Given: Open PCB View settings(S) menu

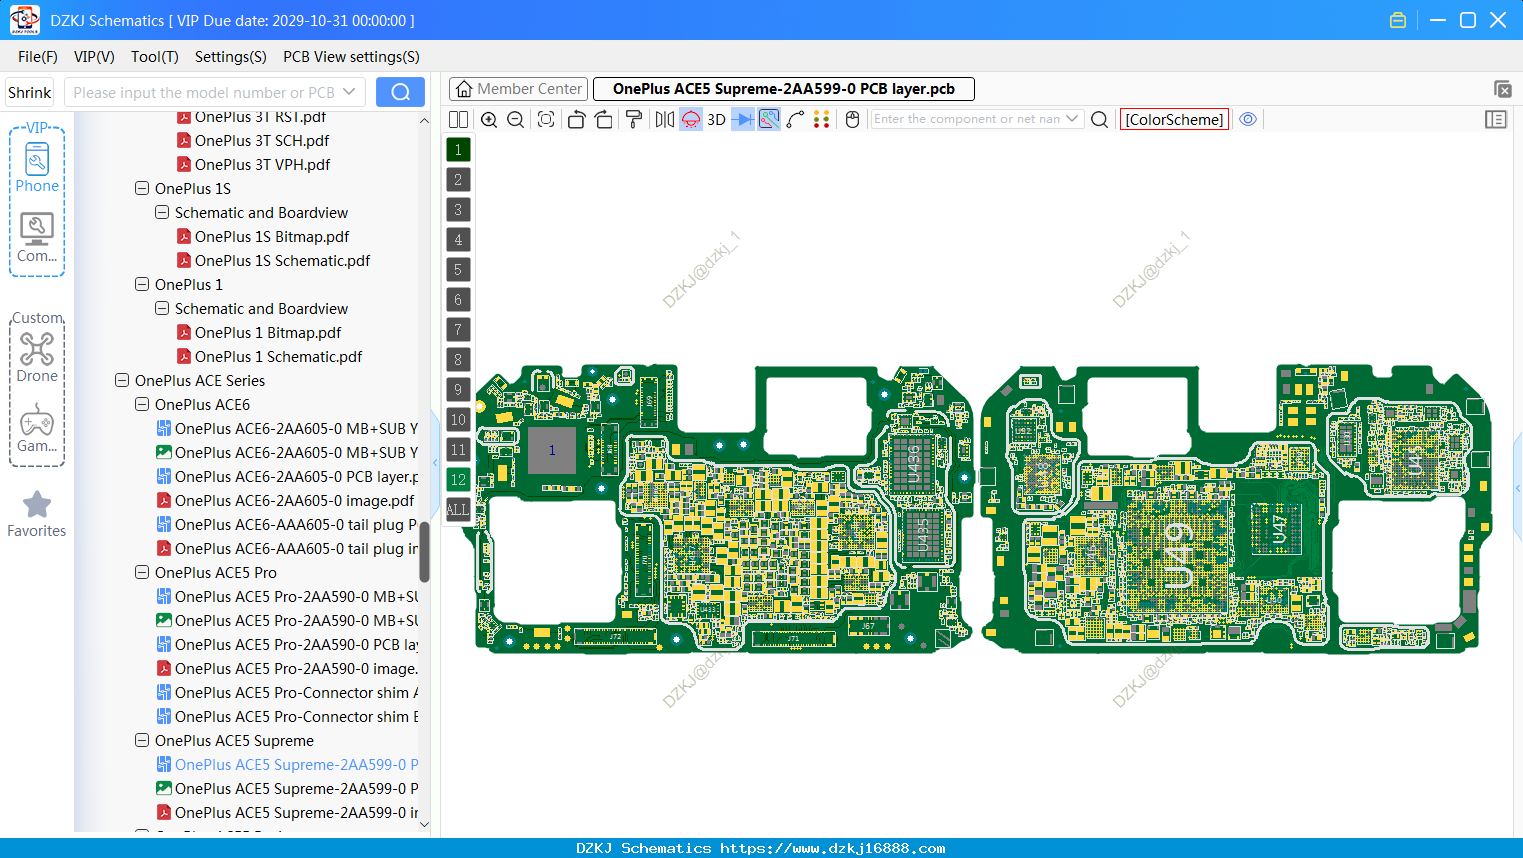Looking at the screenshot, I should [x=351, y=57].
